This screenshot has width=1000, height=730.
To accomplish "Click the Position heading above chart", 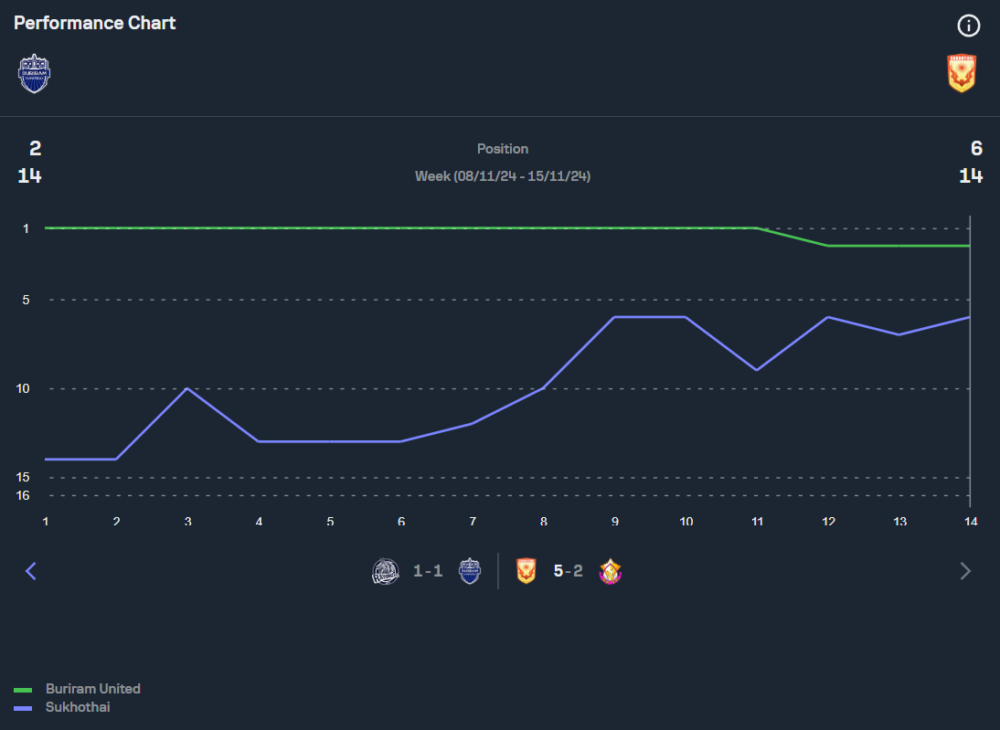I will (503, 149).
